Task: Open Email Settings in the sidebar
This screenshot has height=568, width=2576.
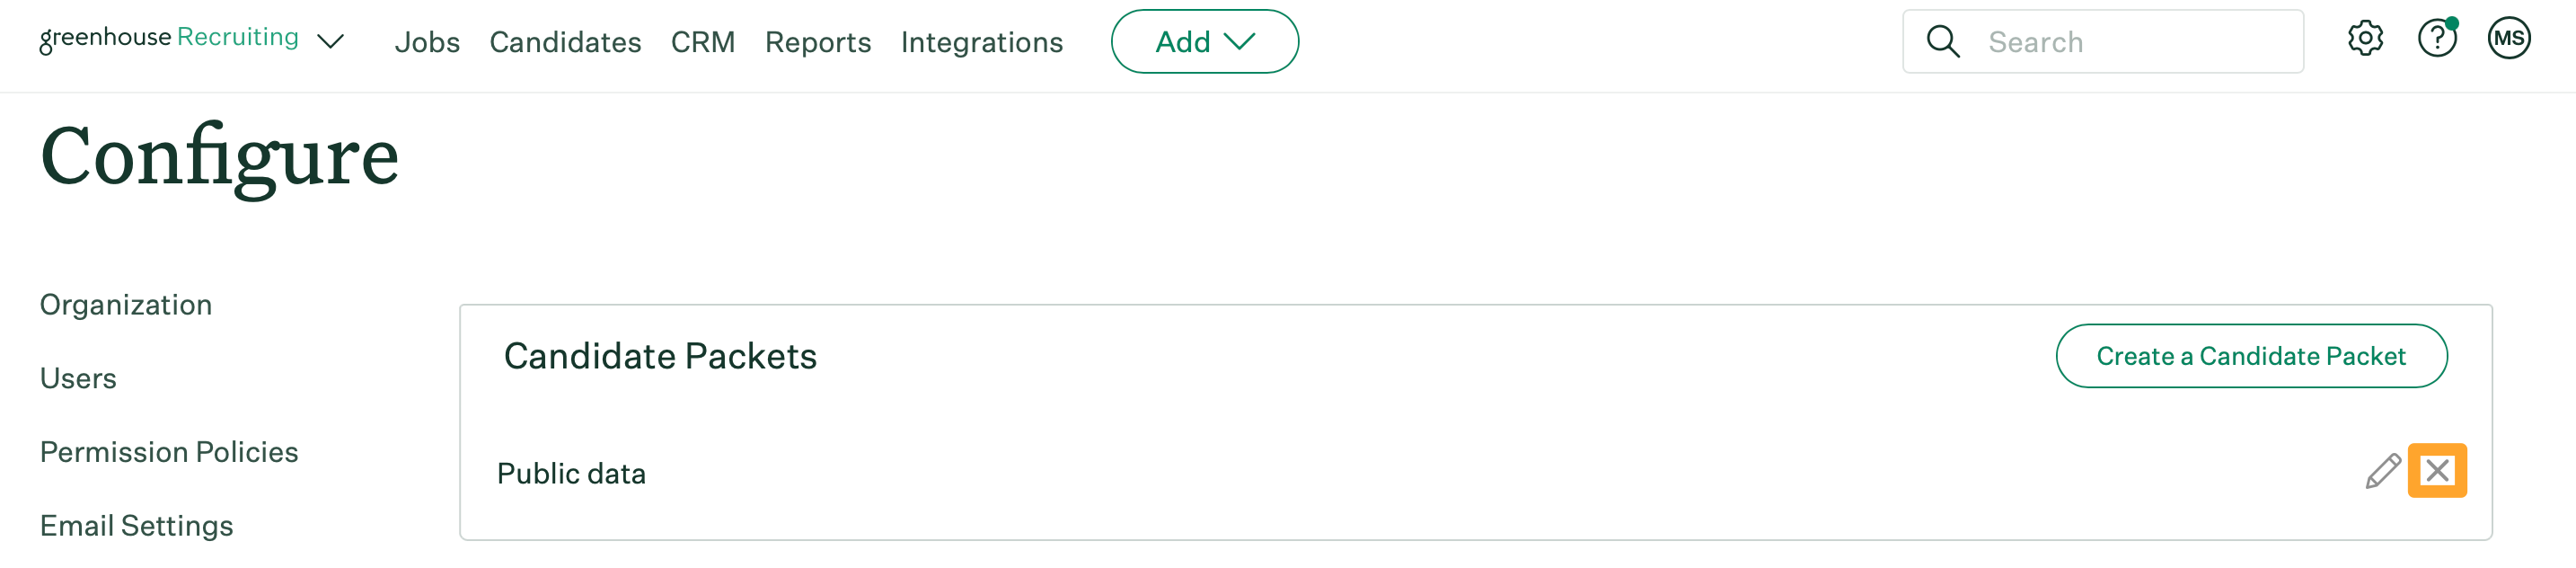Action: [x=136, y=526]
